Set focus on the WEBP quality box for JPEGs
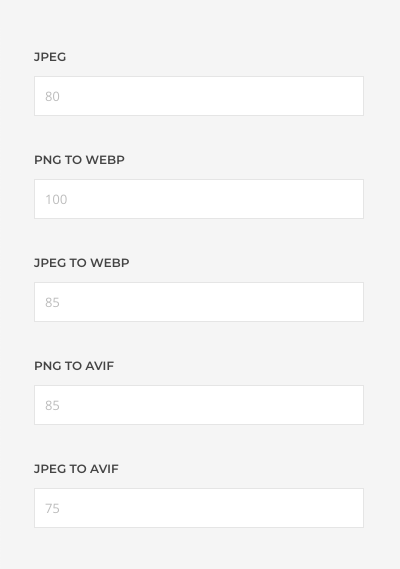 pyautogui.click(x=199, y=302)
